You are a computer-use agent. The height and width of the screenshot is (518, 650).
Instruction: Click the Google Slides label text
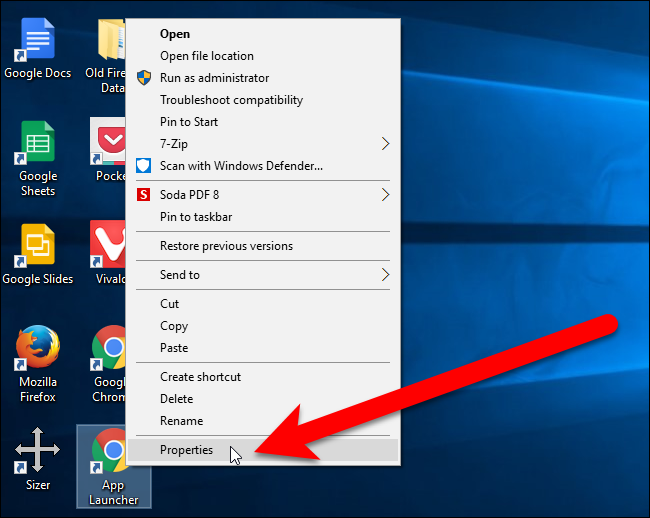[38, 279]
